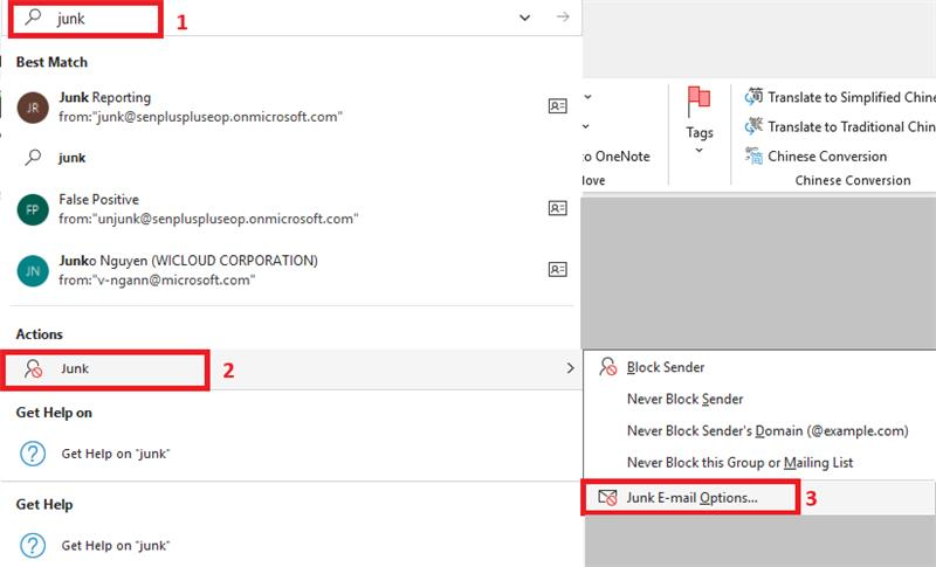Expand the Junk action submenu arrow
This screenshot has width=936, height=567.
(x=570, y=368)
